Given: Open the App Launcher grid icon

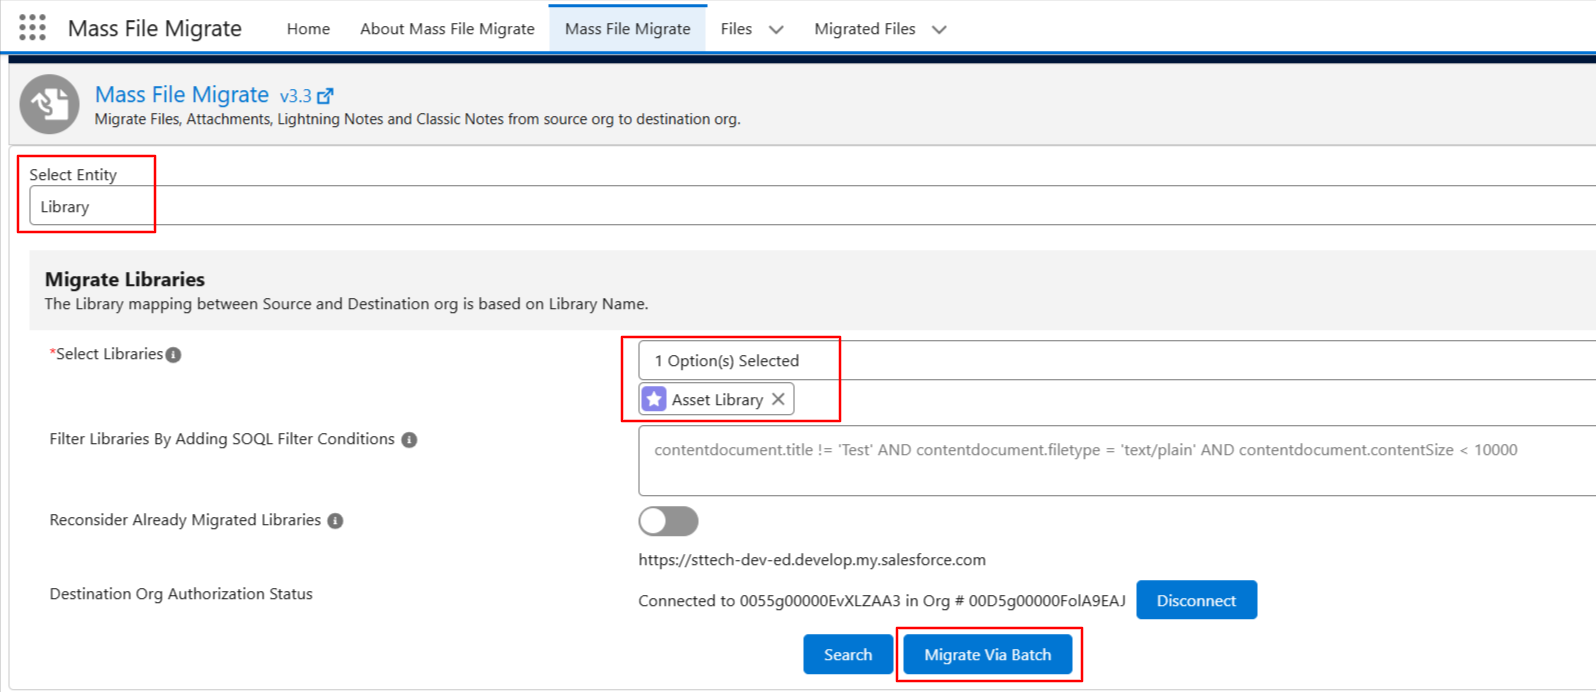Looking at the screenshot, I should (32, 28).
